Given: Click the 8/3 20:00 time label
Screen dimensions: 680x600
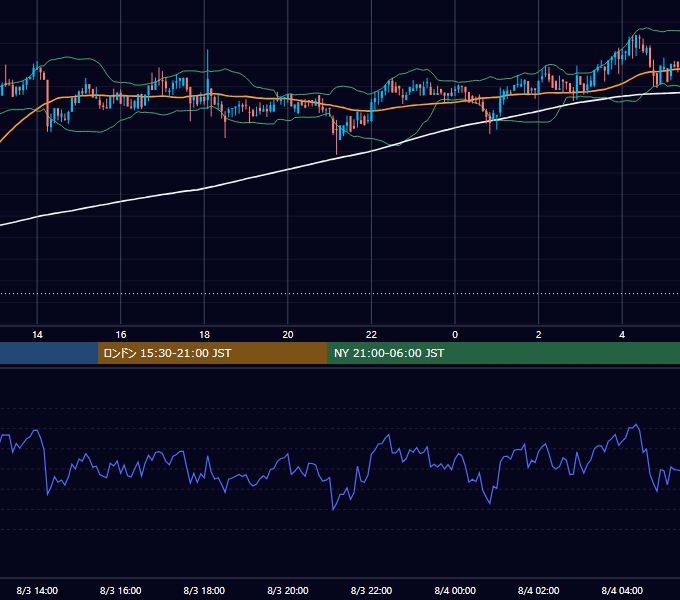Looking at the screenshot, I should coord(288,590).
